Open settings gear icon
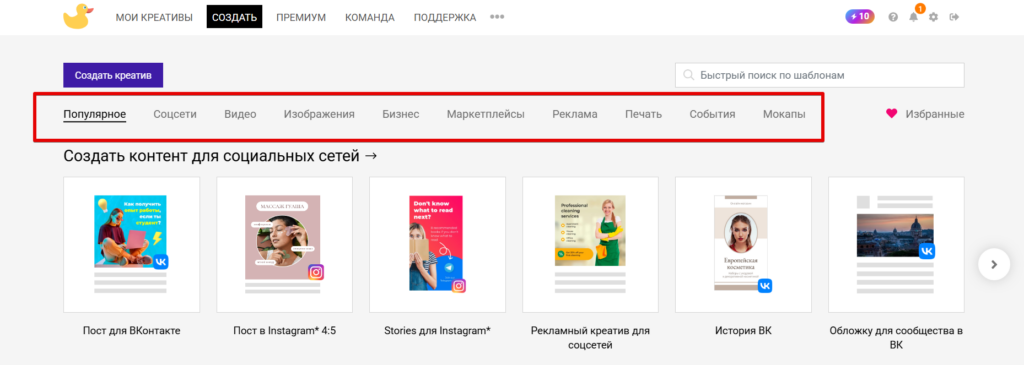1024x365 pixels. click(x=933, y=17)
